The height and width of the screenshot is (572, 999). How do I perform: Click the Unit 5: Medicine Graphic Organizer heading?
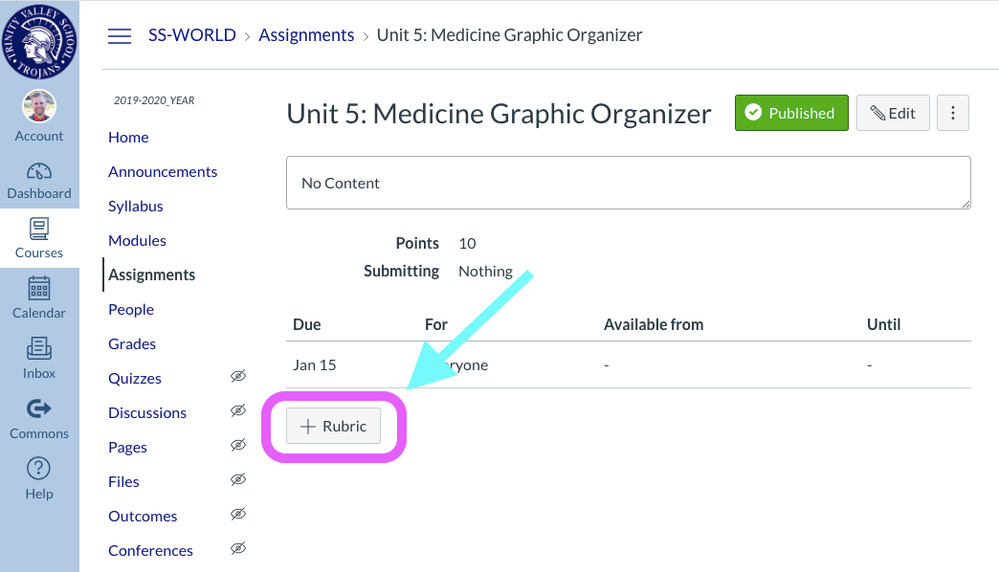pos(499,114)
